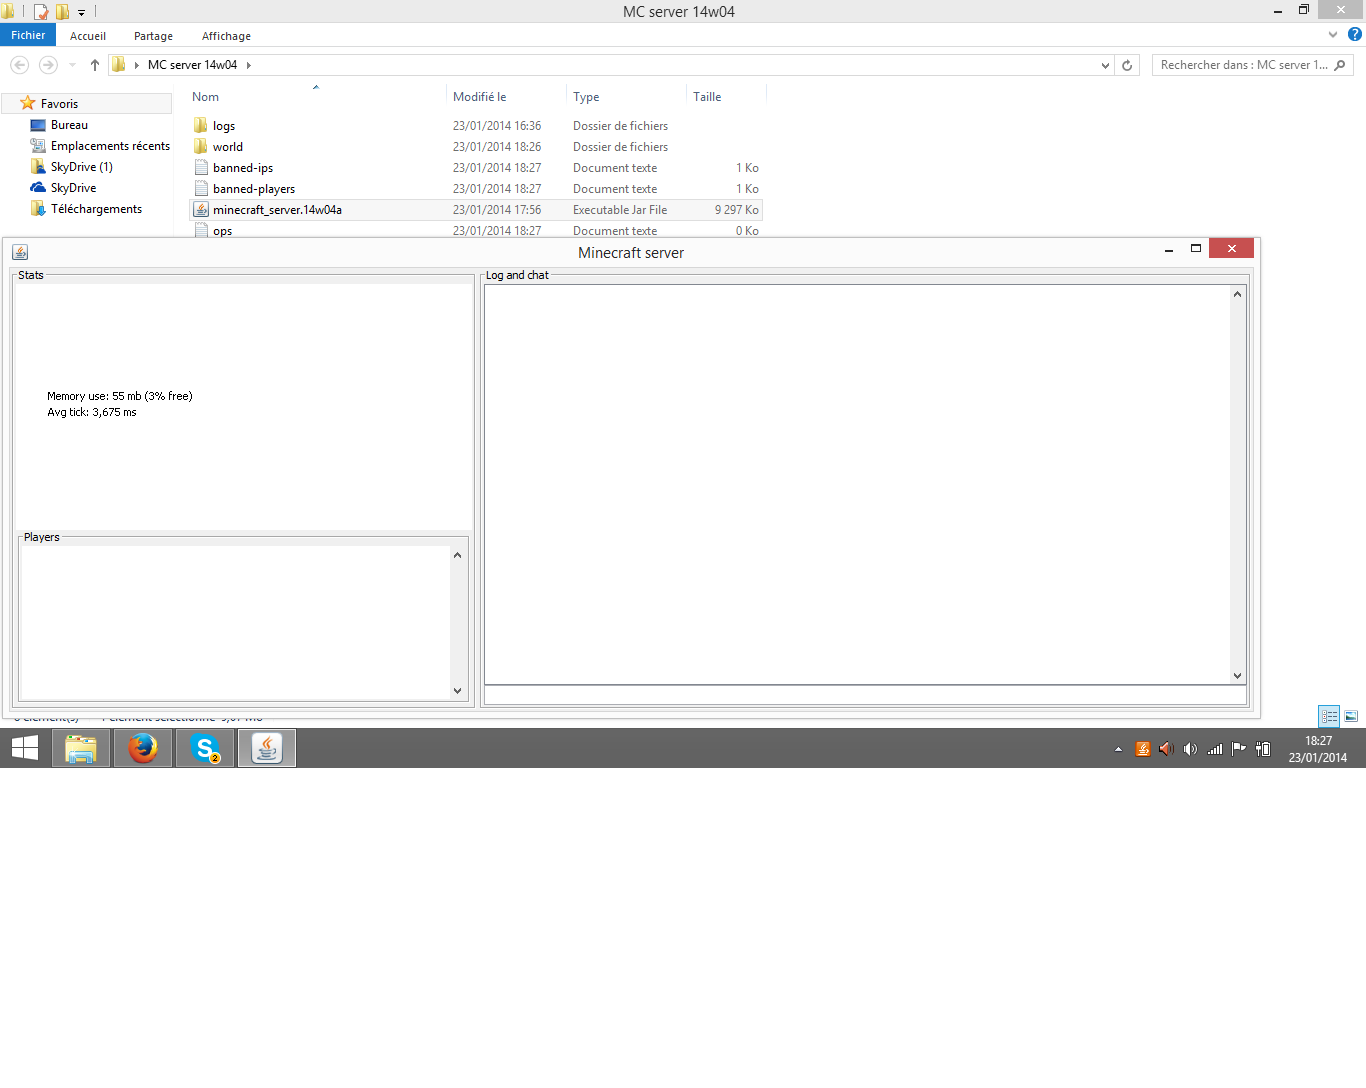The height and width of the screenshot is (1088, 1366).
Task: Click the Java Minecraft server taskbar icon
Action: click(x=267, y=748)
